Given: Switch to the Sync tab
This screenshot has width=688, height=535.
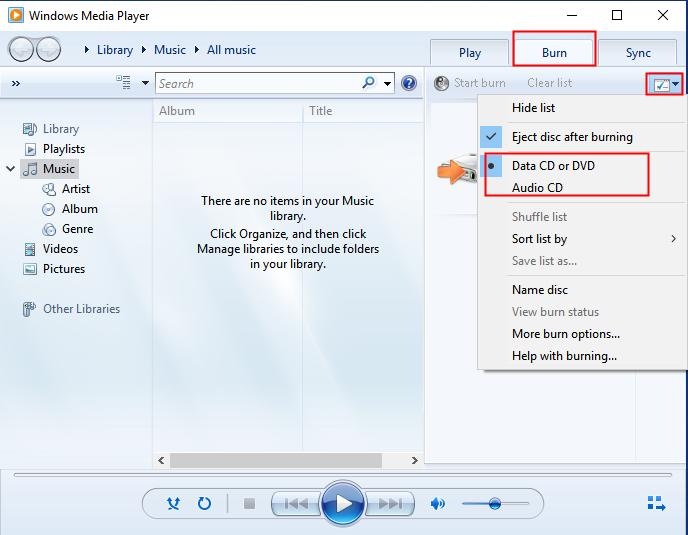Looking at the screenshot, I should click(x=638, y=53).
